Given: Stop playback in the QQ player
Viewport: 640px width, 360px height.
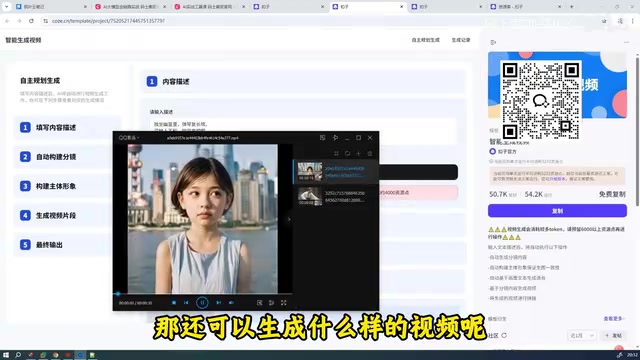Looking at the screenshot, I should [174, 303].
